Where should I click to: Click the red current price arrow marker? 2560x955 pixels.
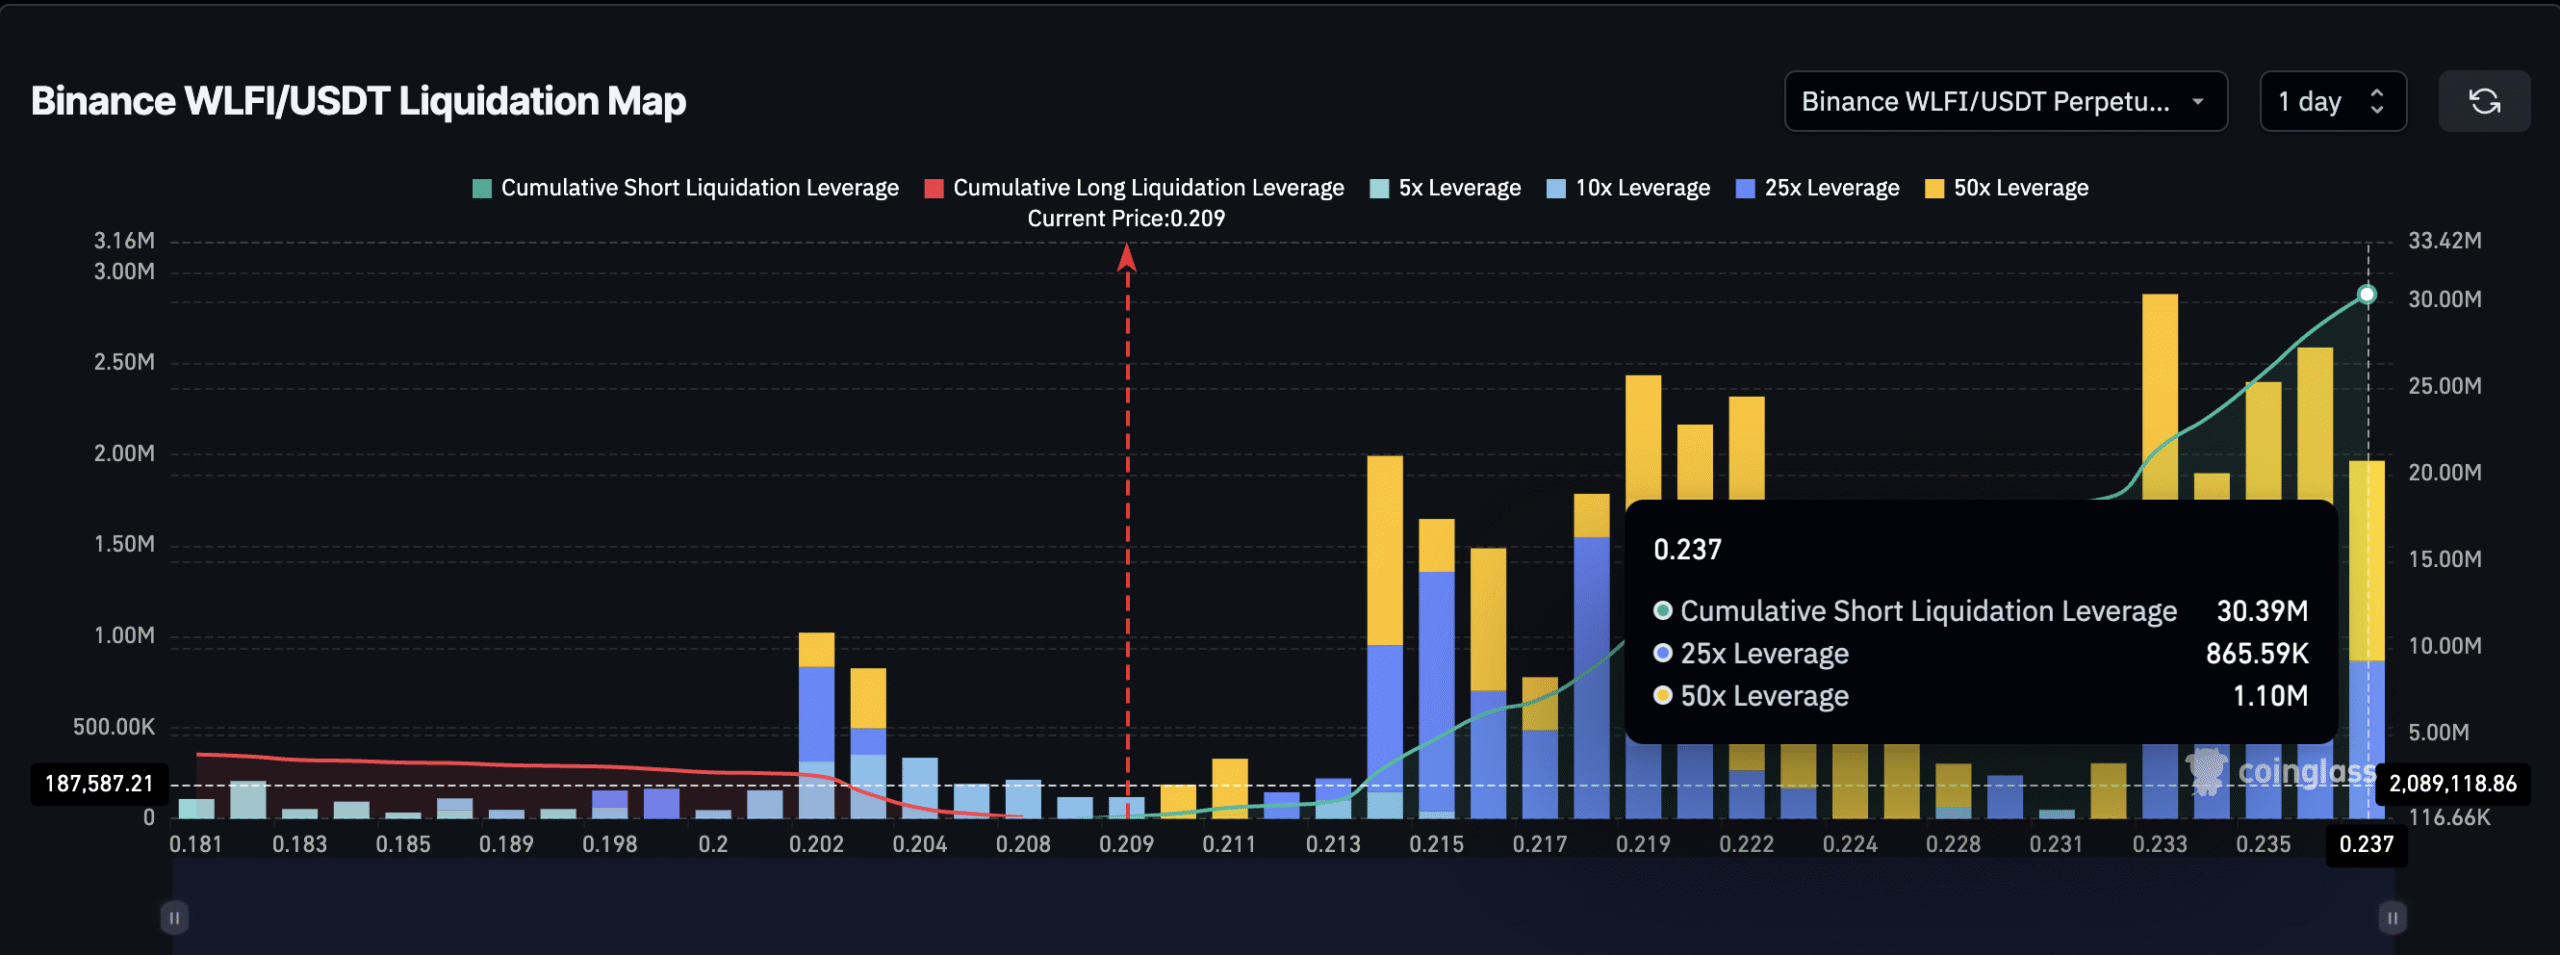pos(1127,259)
